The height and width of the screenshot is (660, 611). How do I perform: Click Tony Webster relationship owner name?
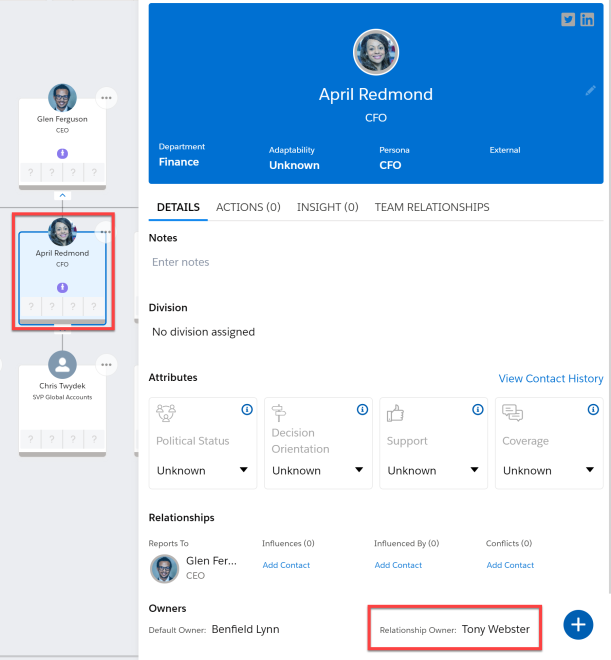[496, 629]
